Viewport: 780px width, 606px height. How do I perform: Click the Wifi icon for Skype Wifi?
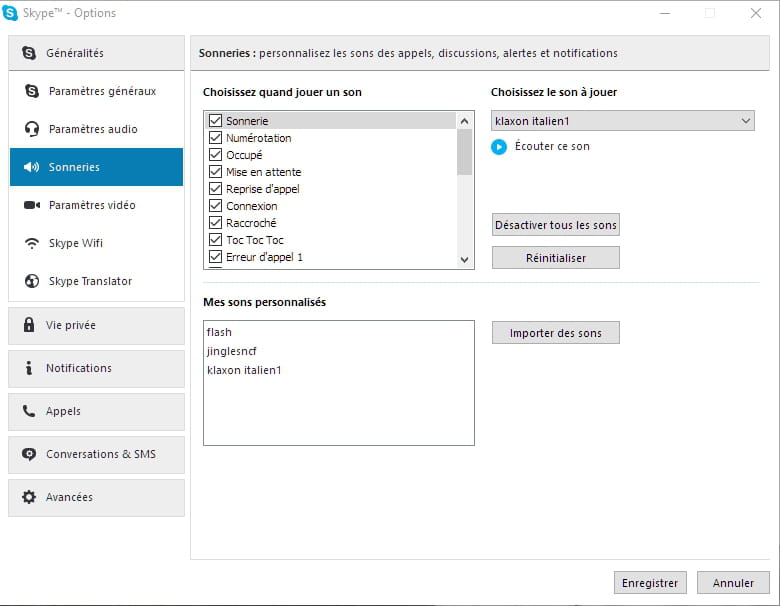[x=32, y=243]
